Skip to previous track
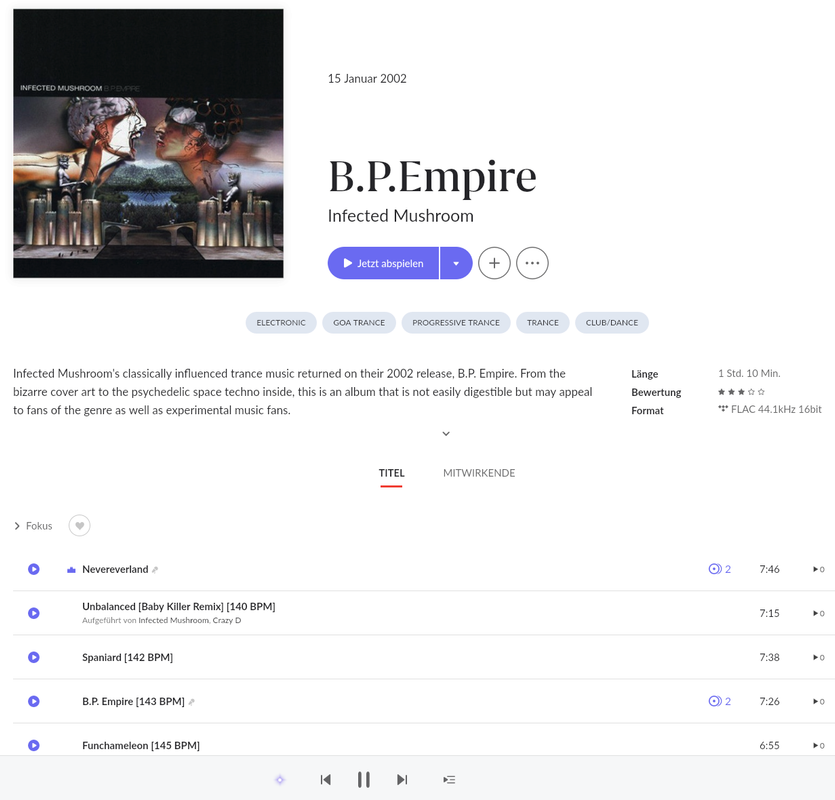 click(326, 780)
